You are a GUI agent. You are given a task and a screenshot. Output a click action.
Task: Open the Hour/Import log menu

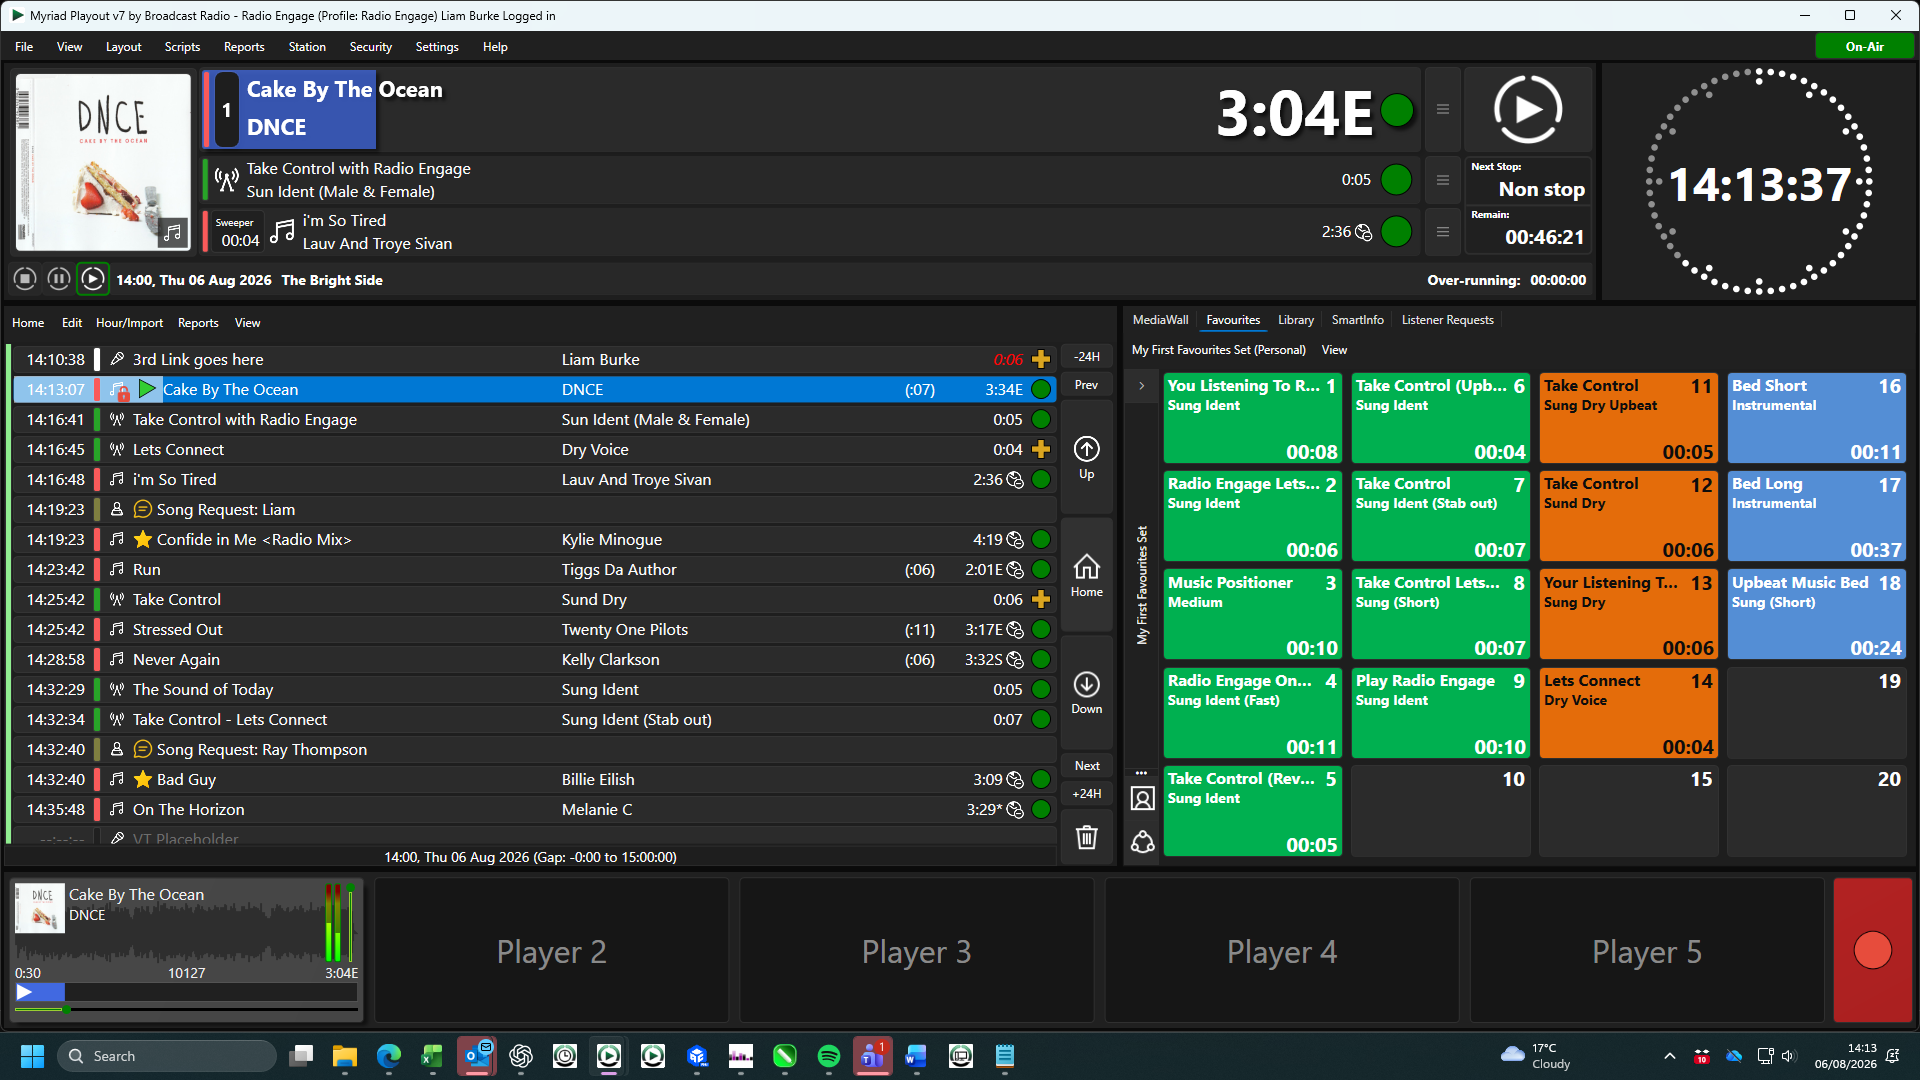click(x=129, y=323)
